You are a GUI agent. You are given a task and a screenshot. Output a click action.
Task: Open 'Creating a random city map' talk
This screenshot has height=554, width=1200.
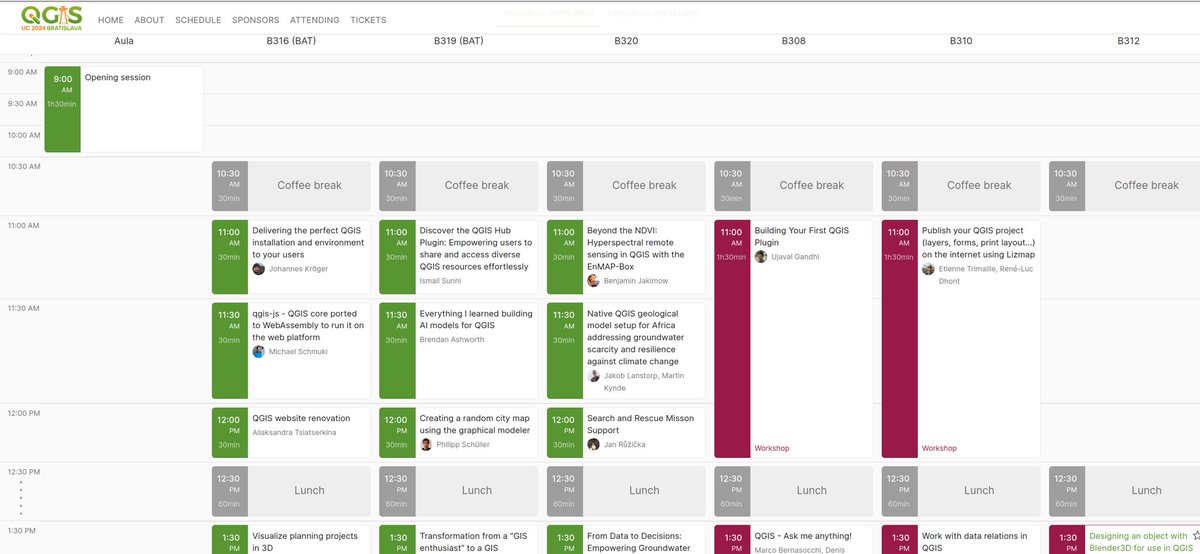[x=458, y=431]
